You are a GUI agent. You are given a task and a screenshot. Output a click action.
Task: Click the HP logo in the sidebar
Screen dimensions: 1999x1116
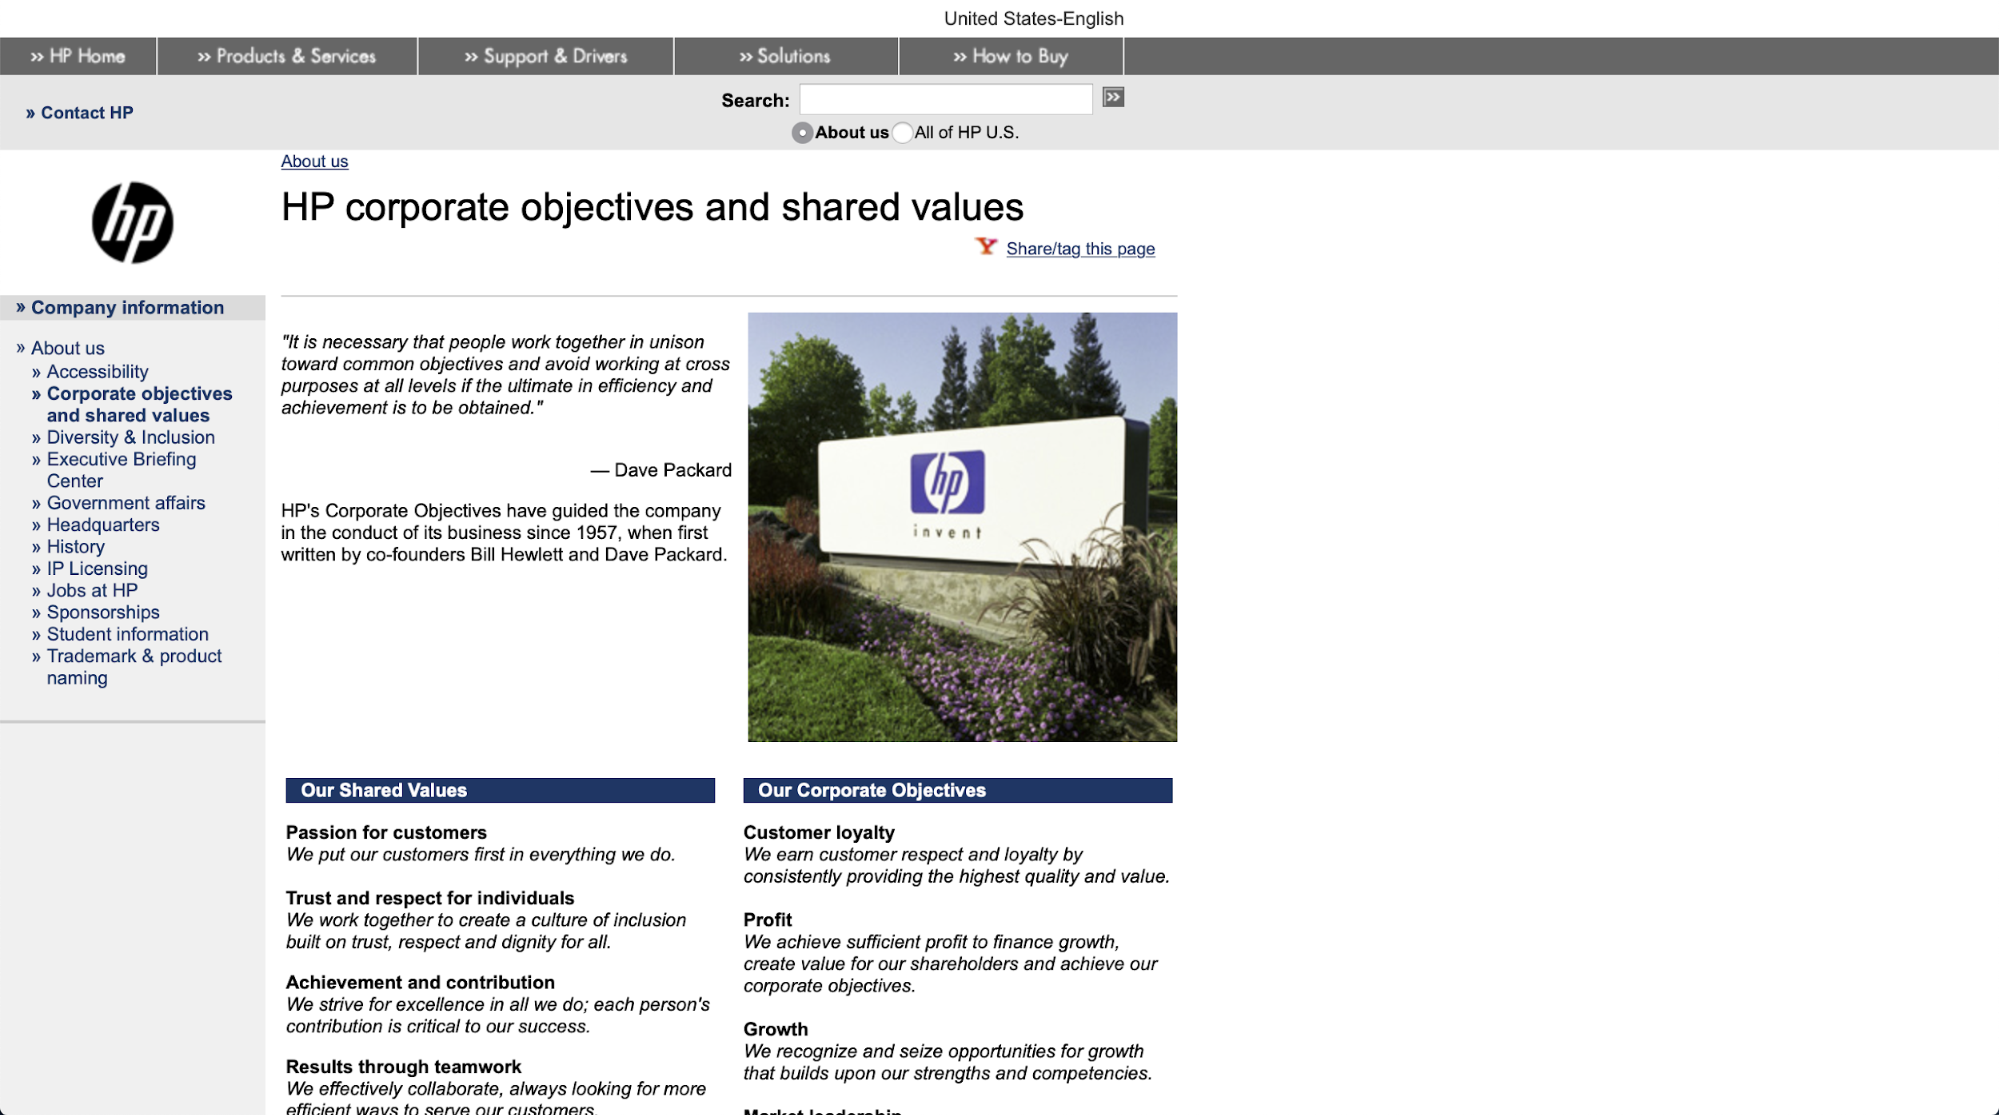(x=132, y=222)
